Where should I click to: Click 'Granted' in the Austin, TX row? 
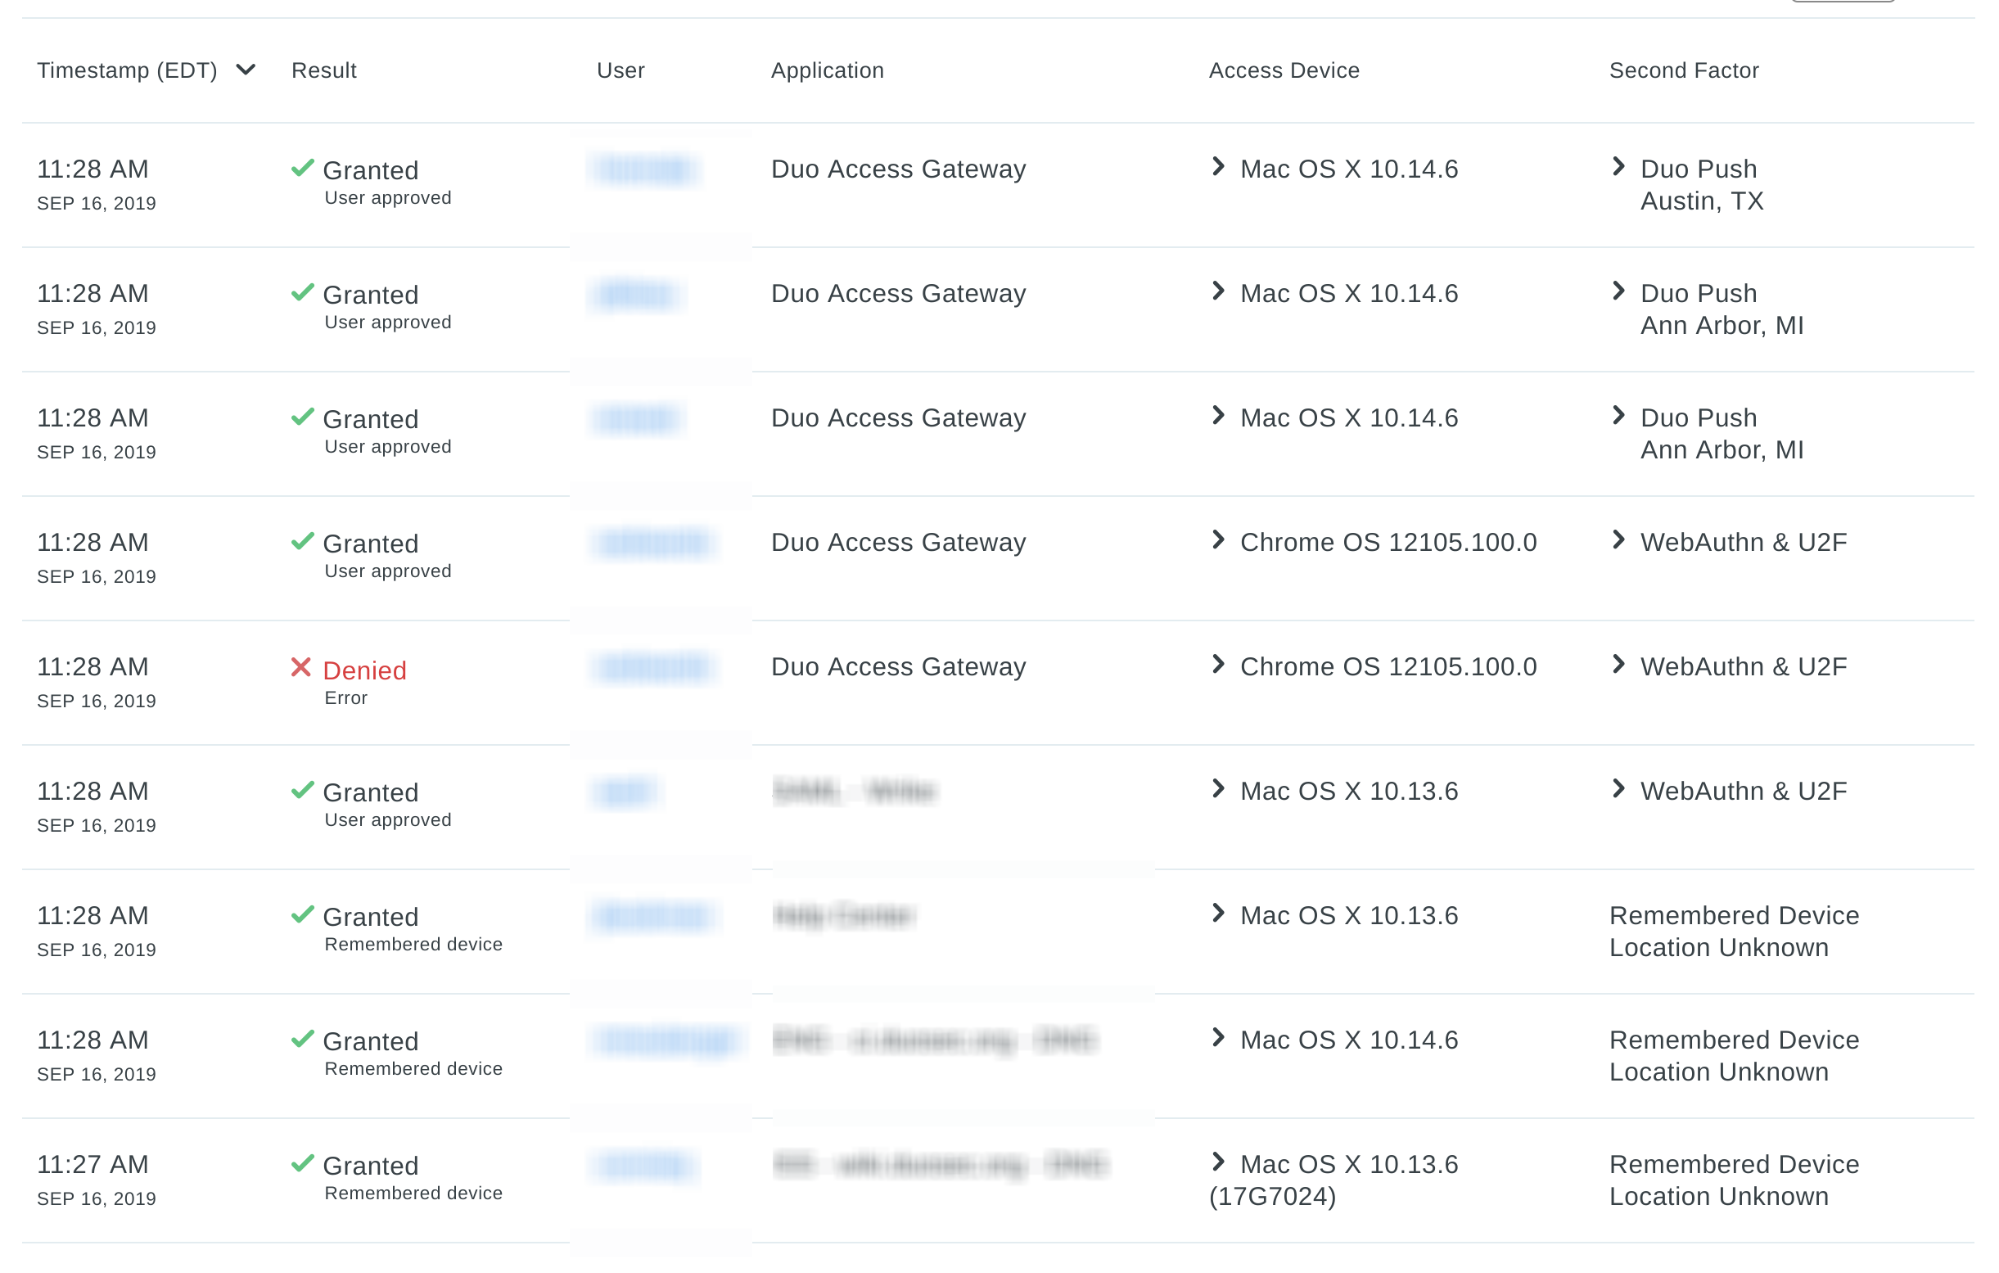[370, 170]
